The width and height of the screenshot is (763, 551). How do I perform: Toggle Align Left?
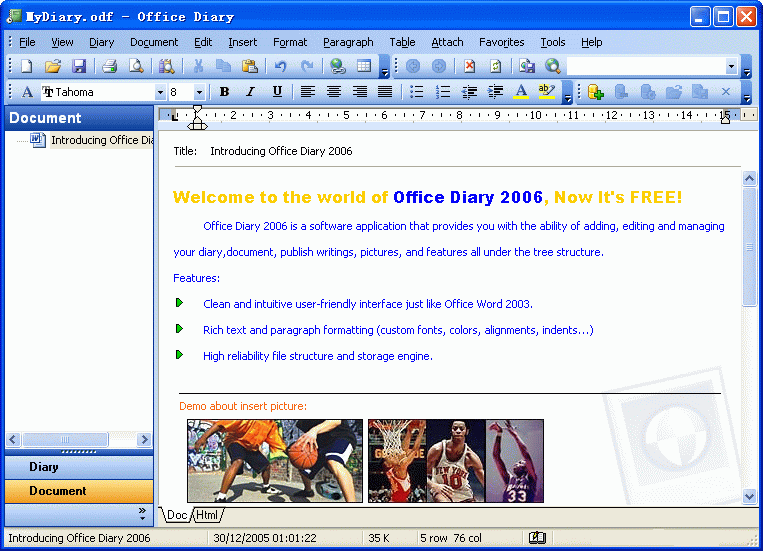coord(308,92)
